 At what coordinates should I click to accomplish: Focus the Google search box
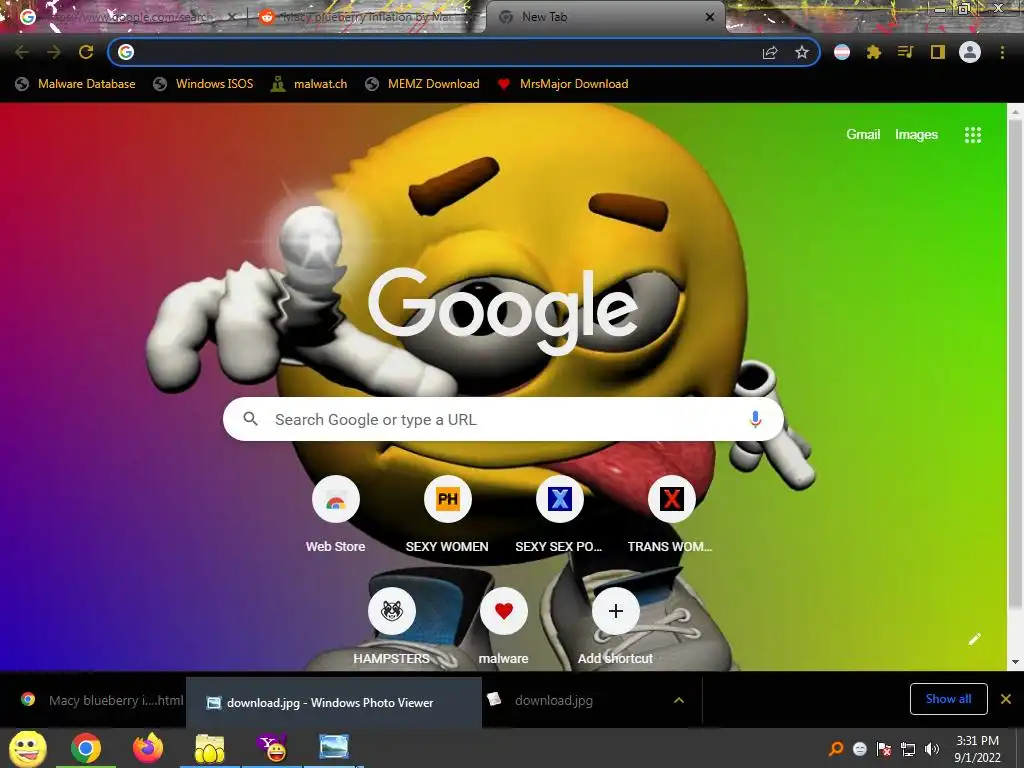[503, 419]
